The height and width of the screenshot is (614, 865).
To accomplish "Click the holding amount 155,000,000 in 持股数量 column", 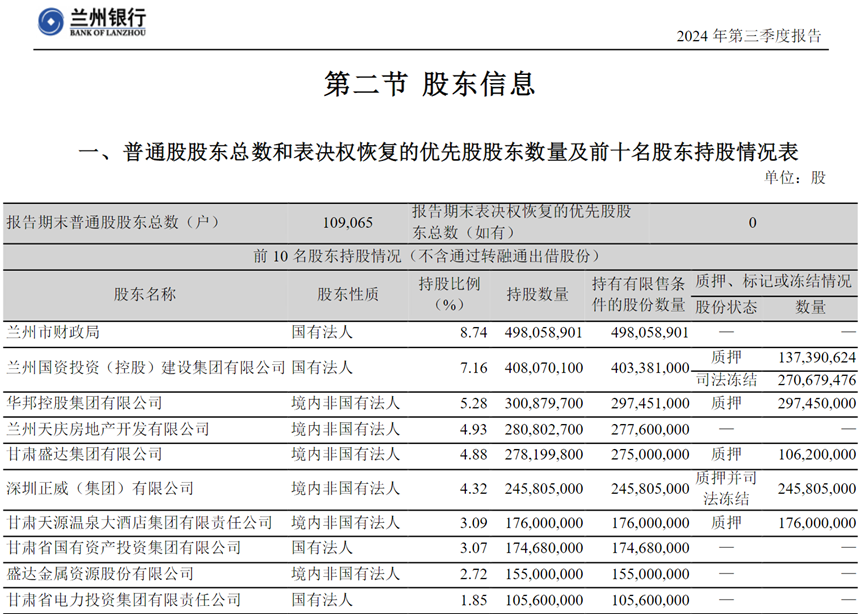I will pyautogui.click(x=543, y=574).
